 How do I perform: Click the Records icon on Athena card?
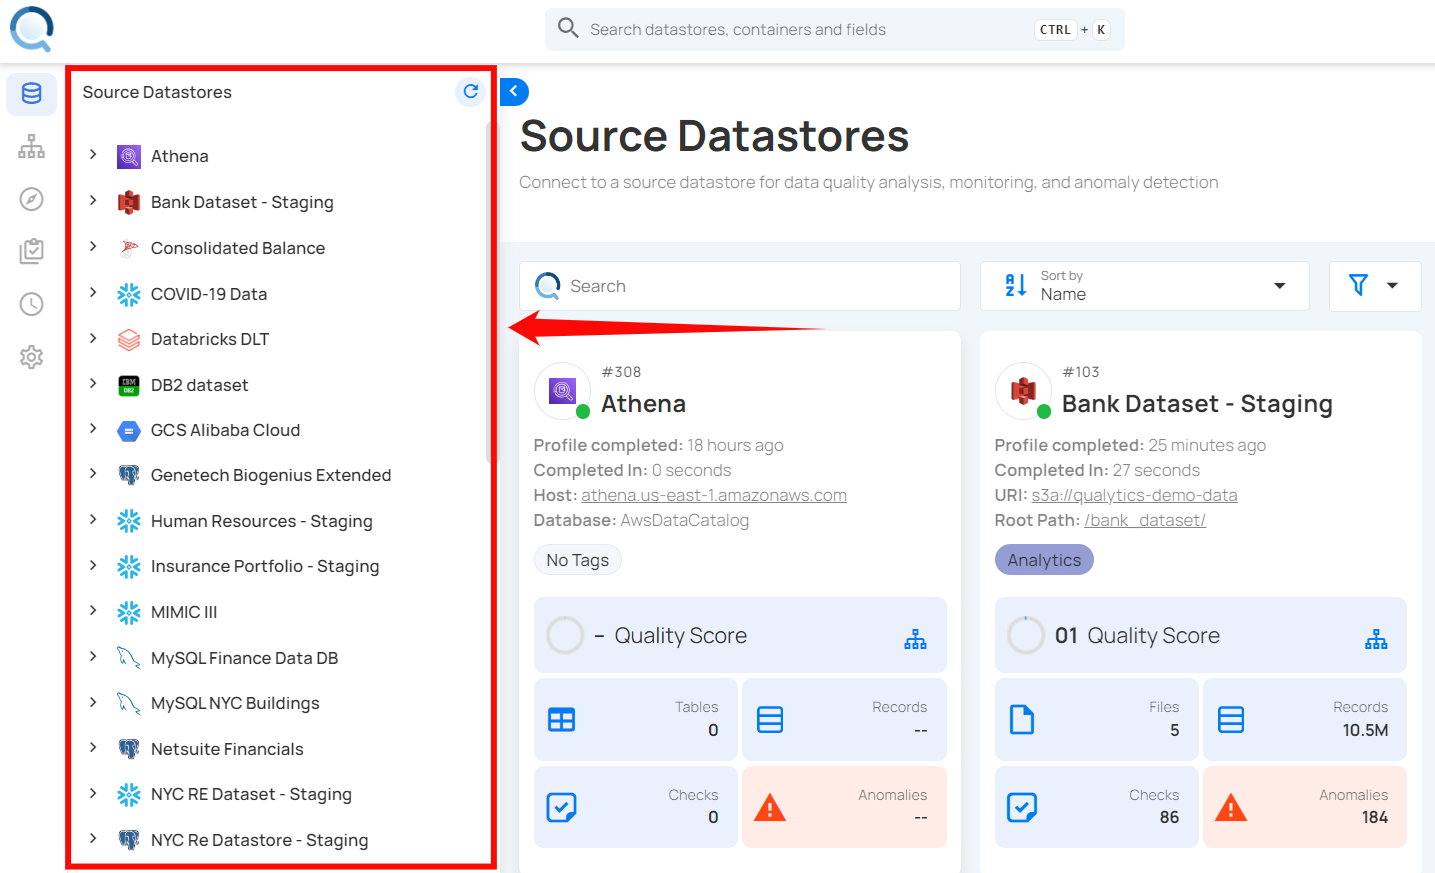pos(770,720)
